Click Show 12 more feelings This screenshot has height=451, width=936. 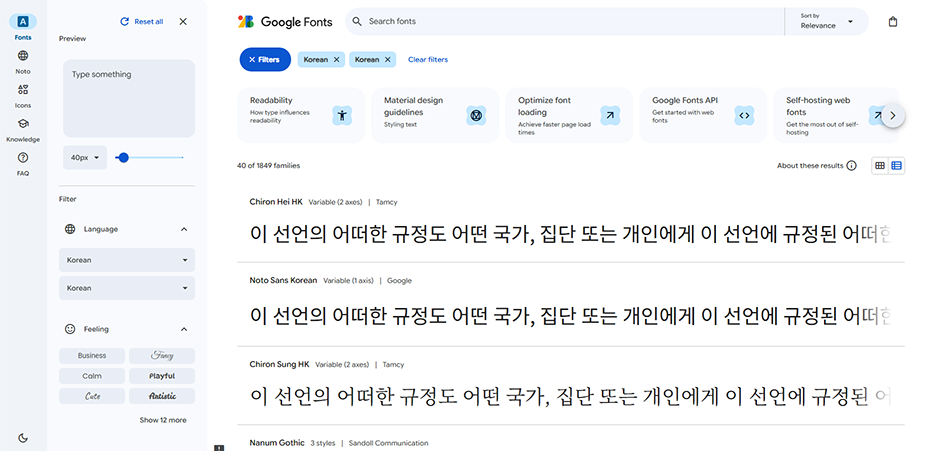coord(163,420)
